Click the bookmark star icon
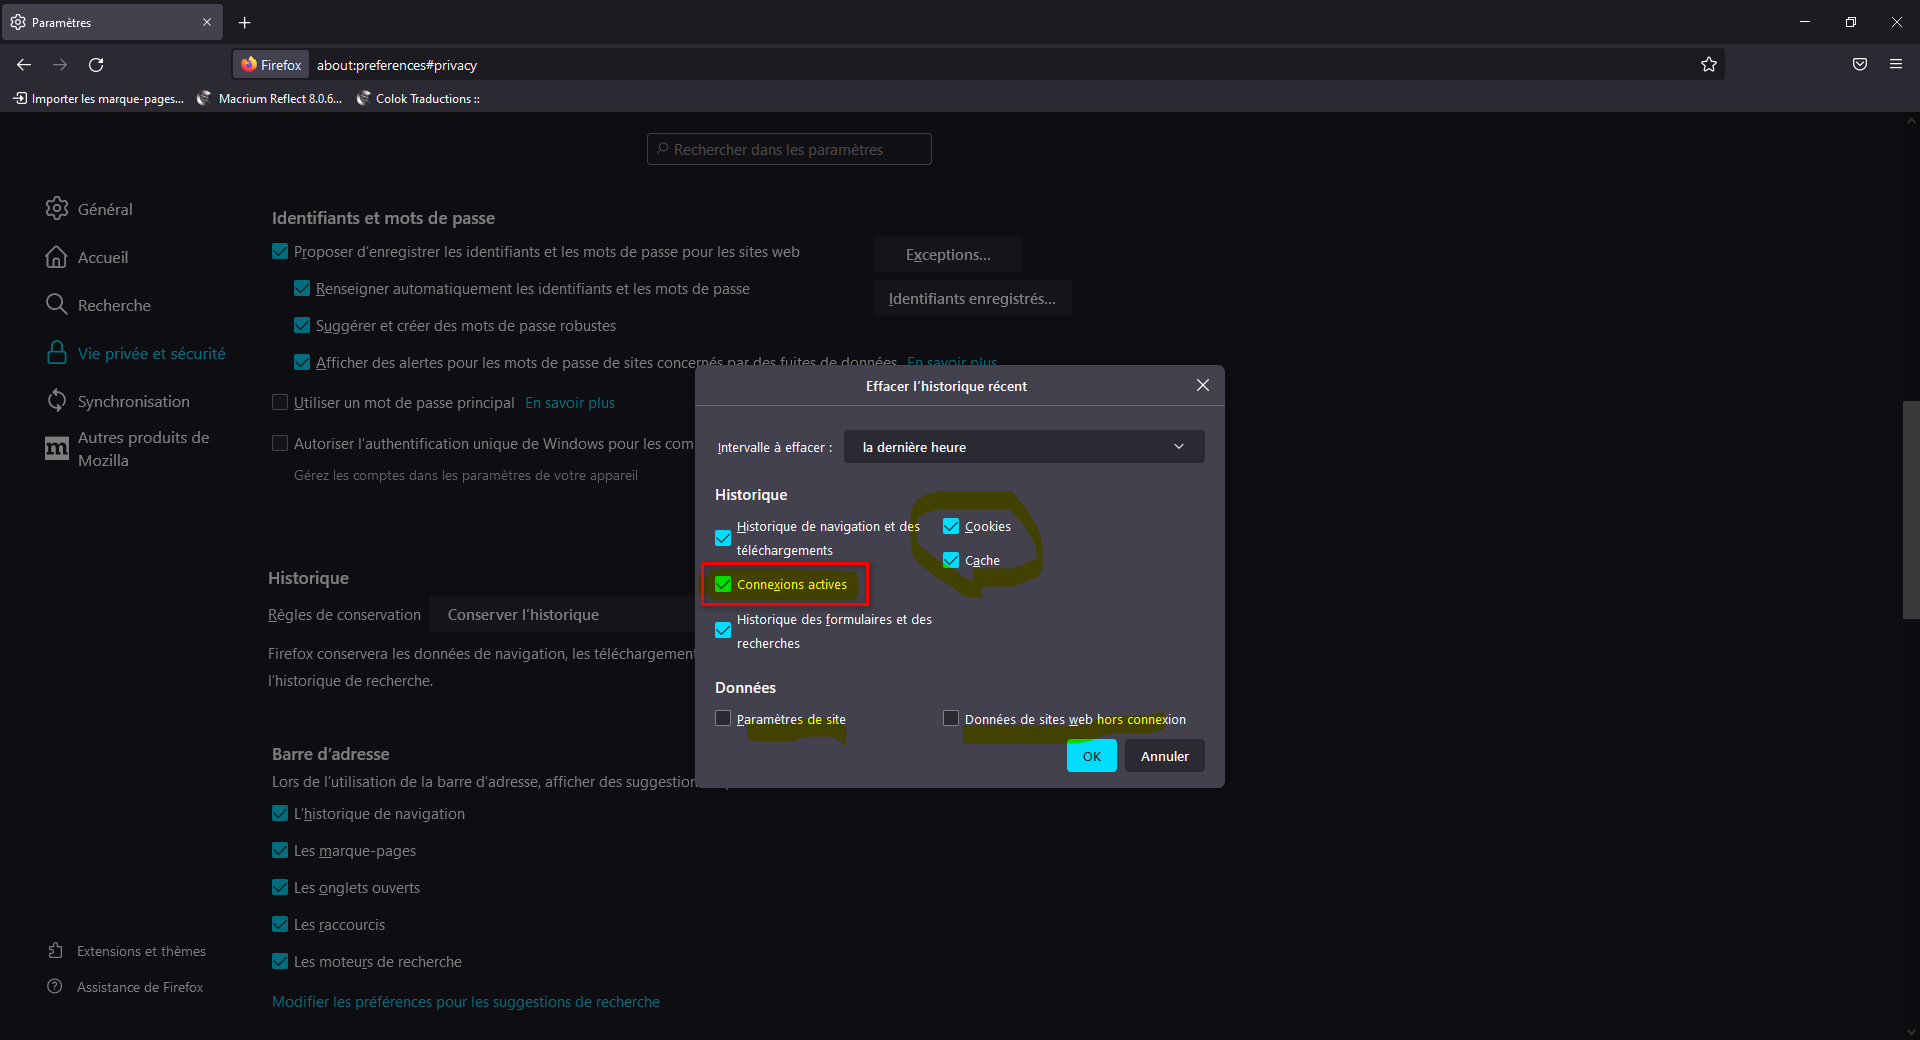This screenshot has height=1040, width=1920. [1708, 65]
